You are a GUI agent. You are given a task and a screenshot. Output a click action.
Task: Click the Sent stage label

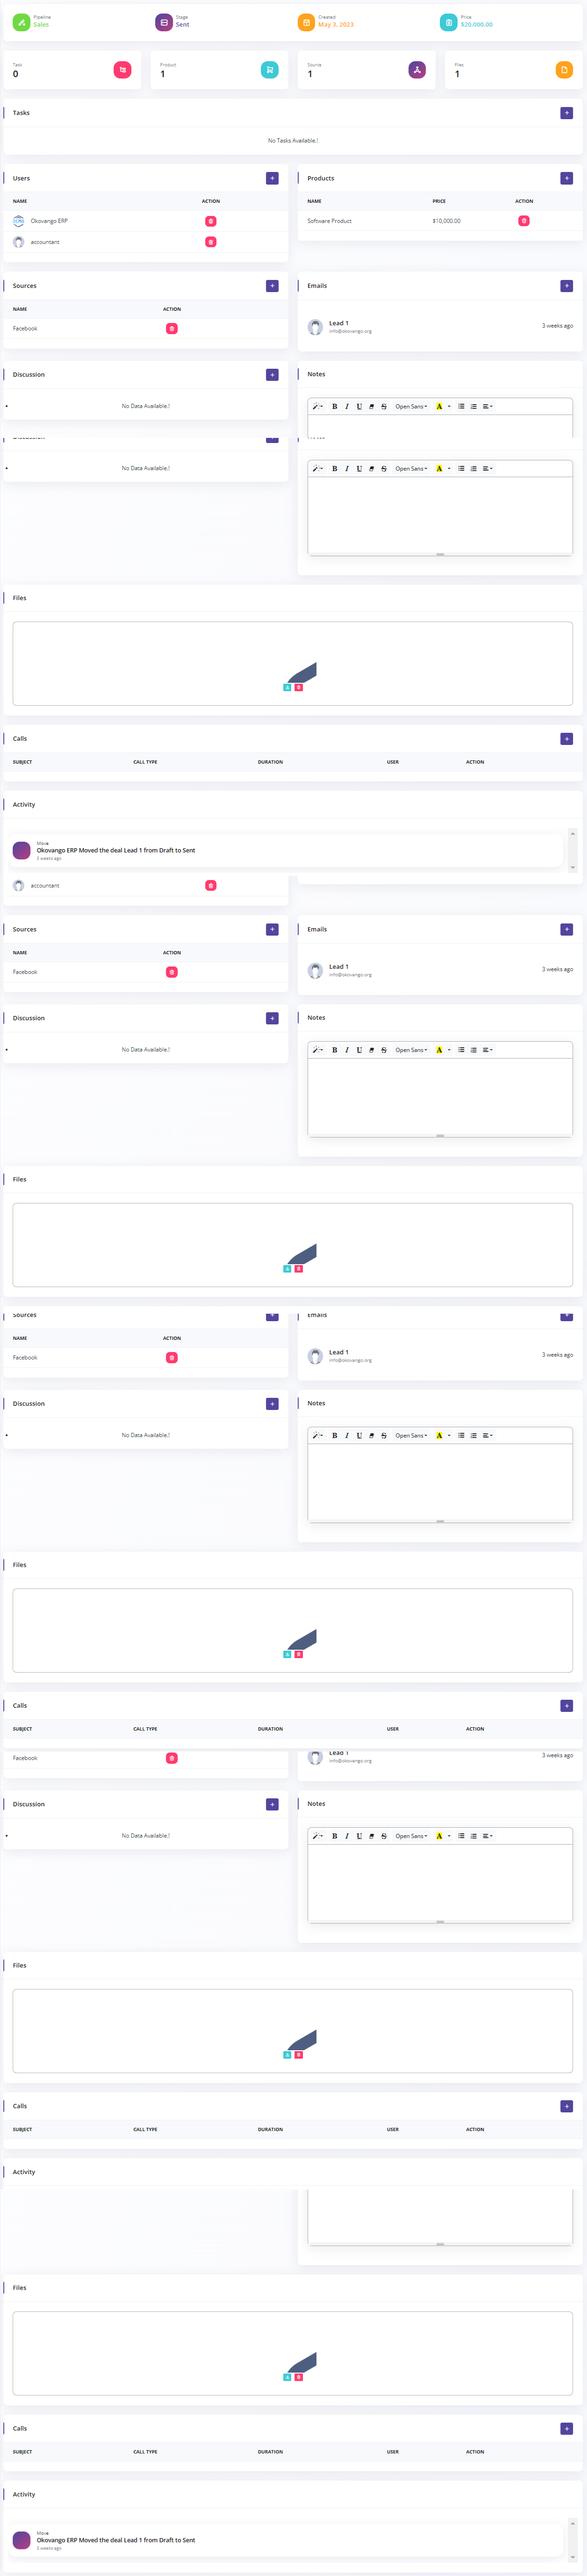point(182,25)
